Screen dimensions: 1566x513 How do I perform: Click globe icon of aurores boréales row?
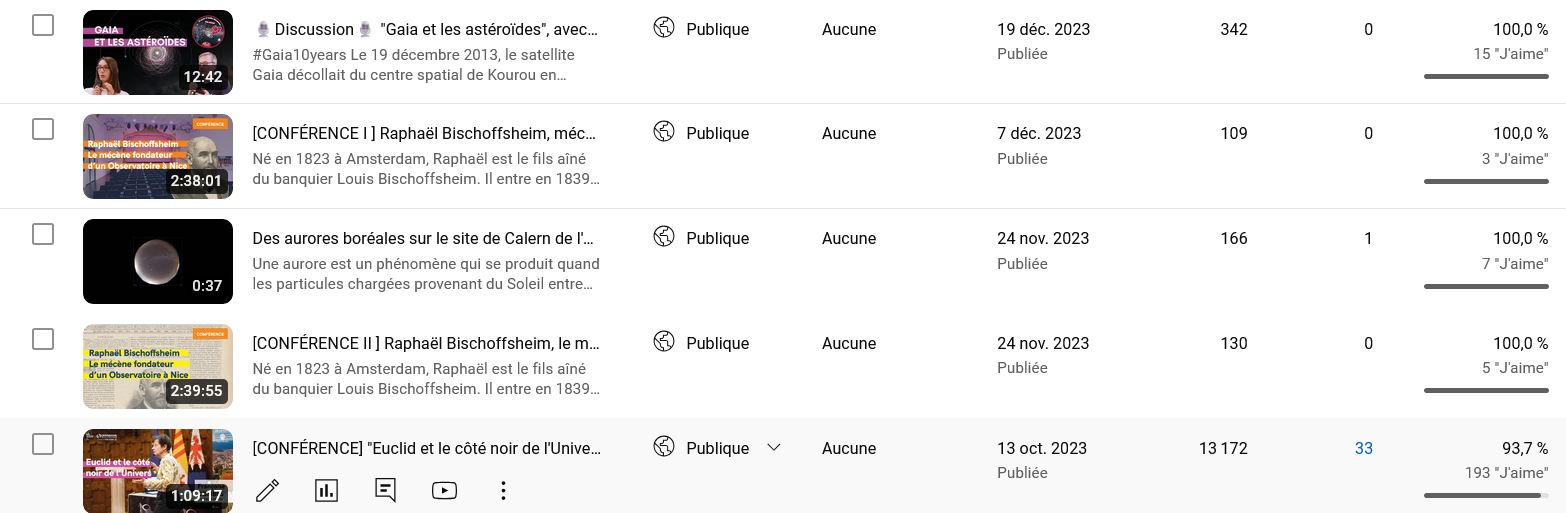663,237
